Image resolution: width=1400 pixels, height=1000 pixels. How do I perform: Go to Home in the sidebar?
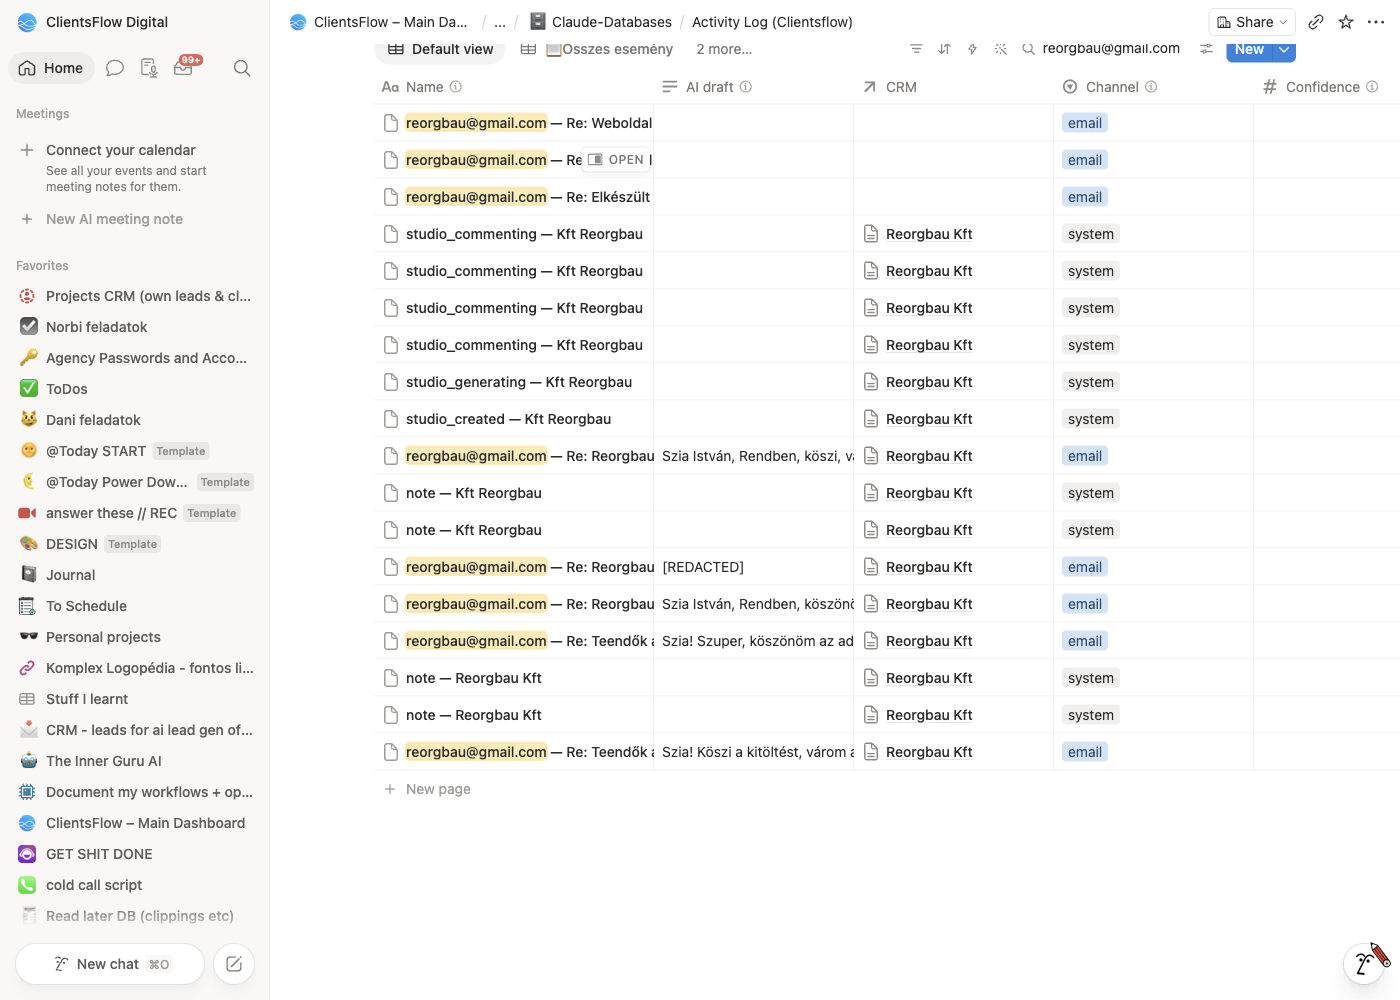click(x=52, y=68)
